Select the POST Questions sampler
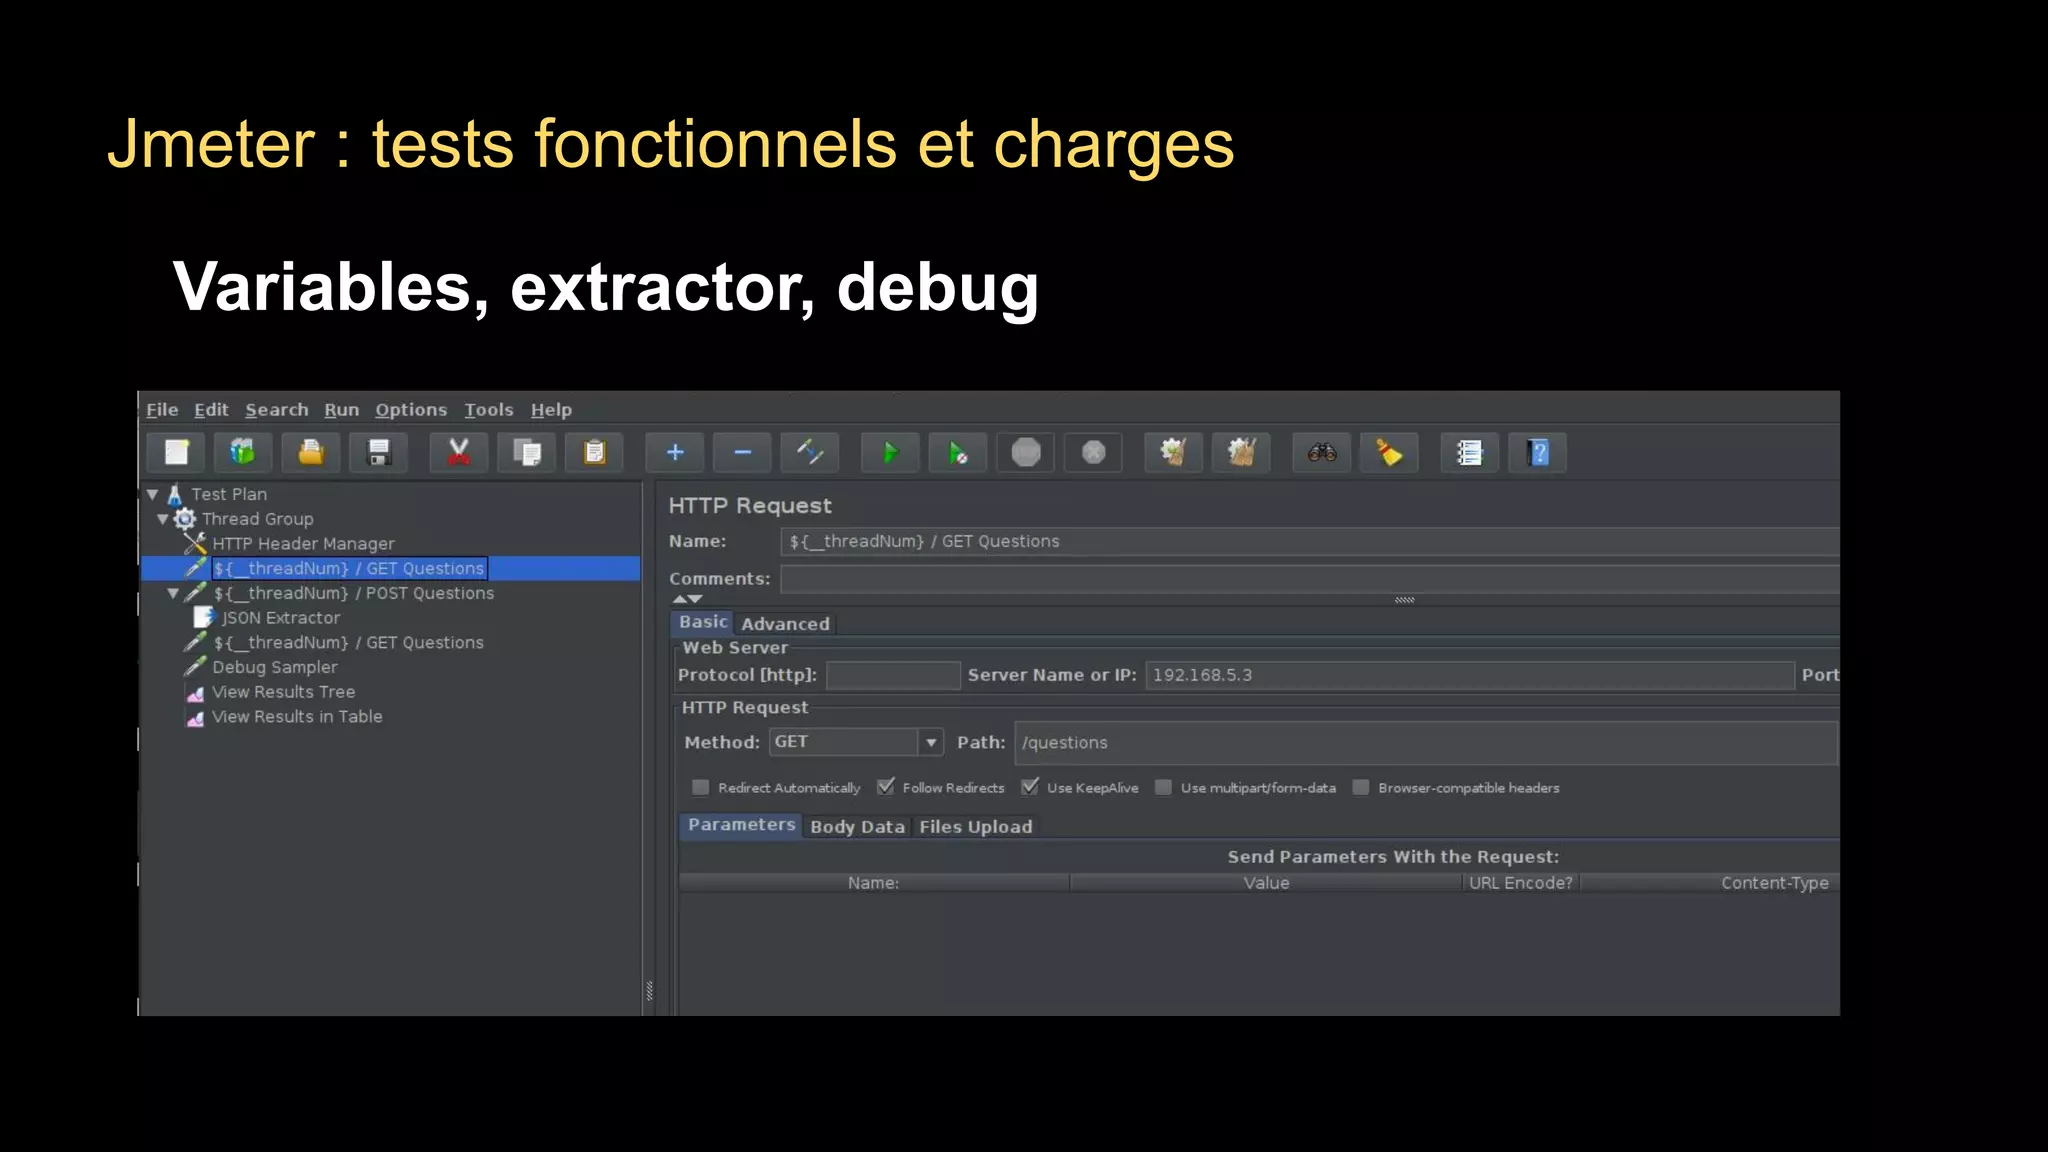 tap(354, 593)
